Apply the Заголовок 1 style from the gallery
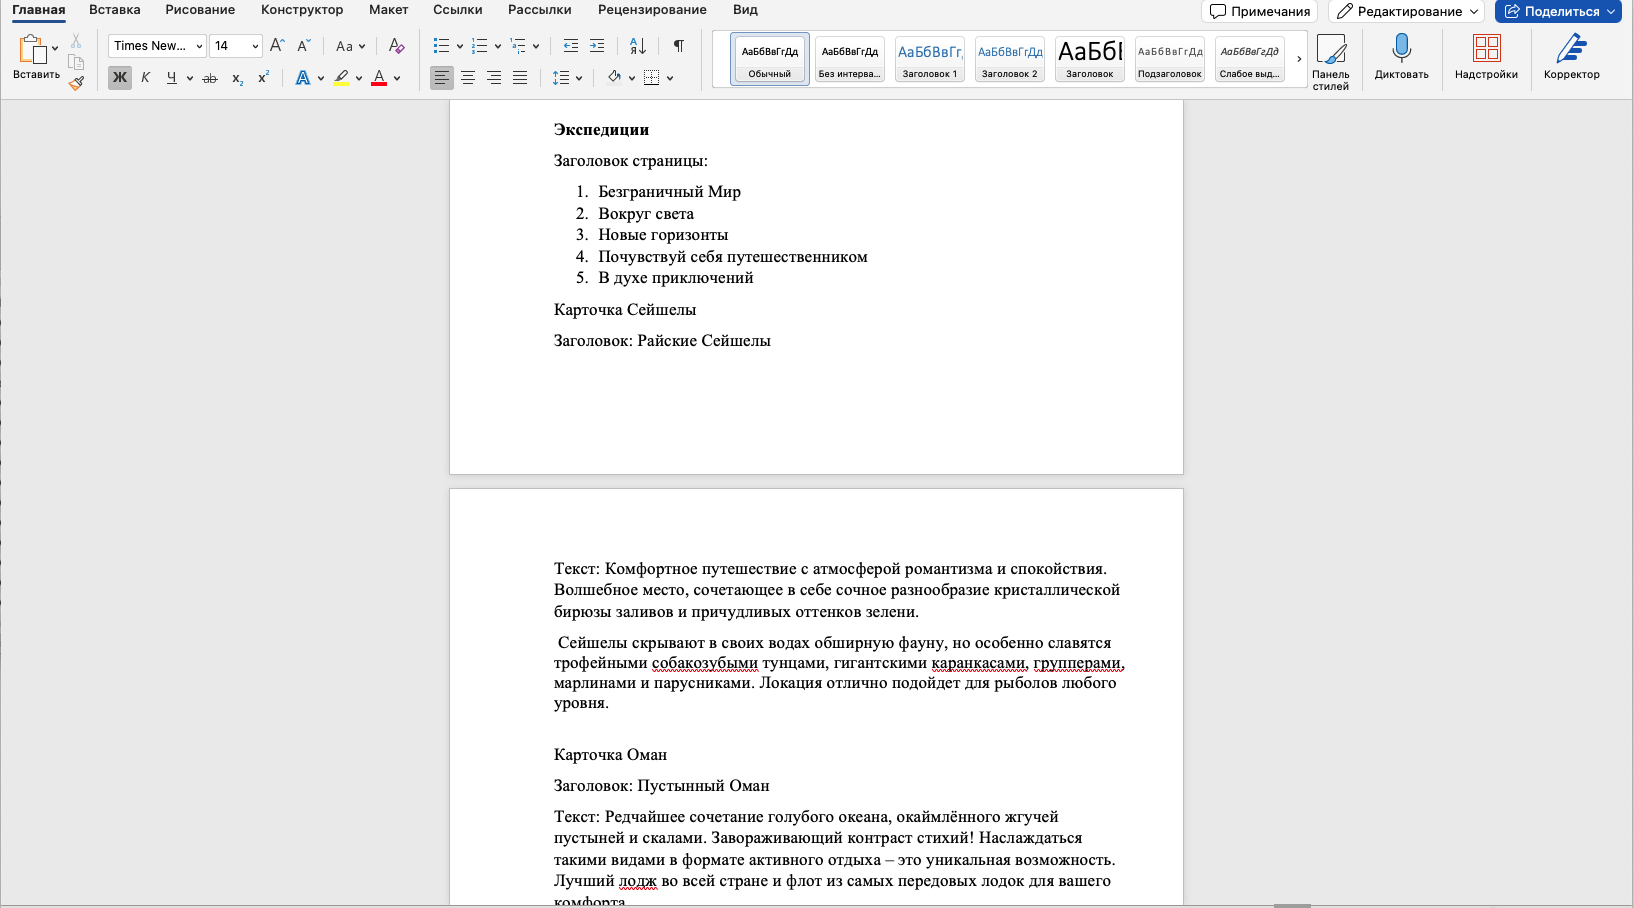Screen dimensions: 1634x908 click(x=928, y=58)
